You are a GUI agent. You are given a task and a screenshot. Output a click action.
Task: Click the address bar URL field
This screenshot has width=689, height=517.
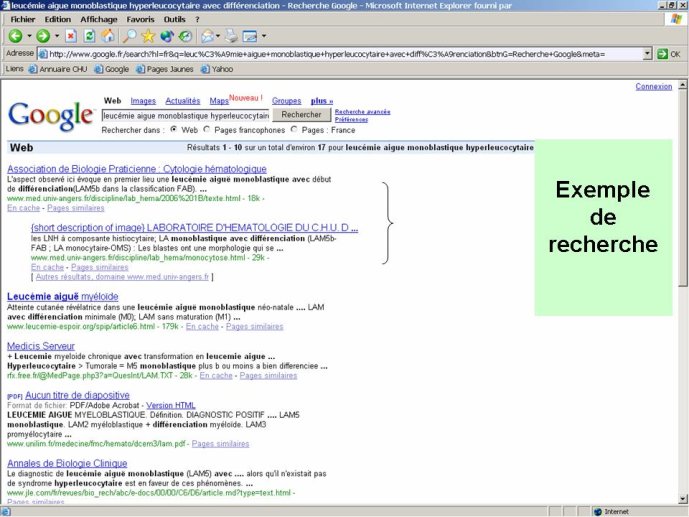345,54
